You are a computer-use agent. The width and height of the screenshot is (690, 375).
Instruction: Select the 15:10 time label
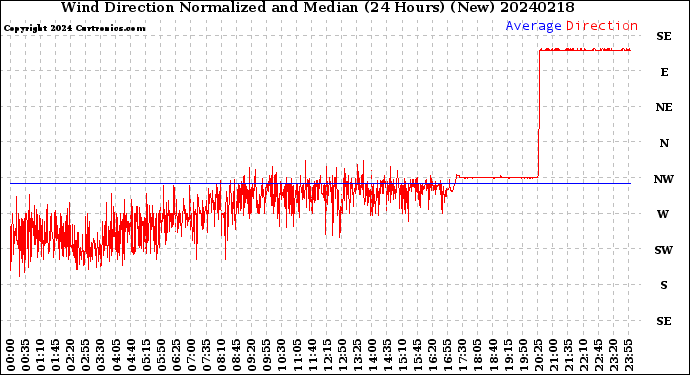click(402, 355)
